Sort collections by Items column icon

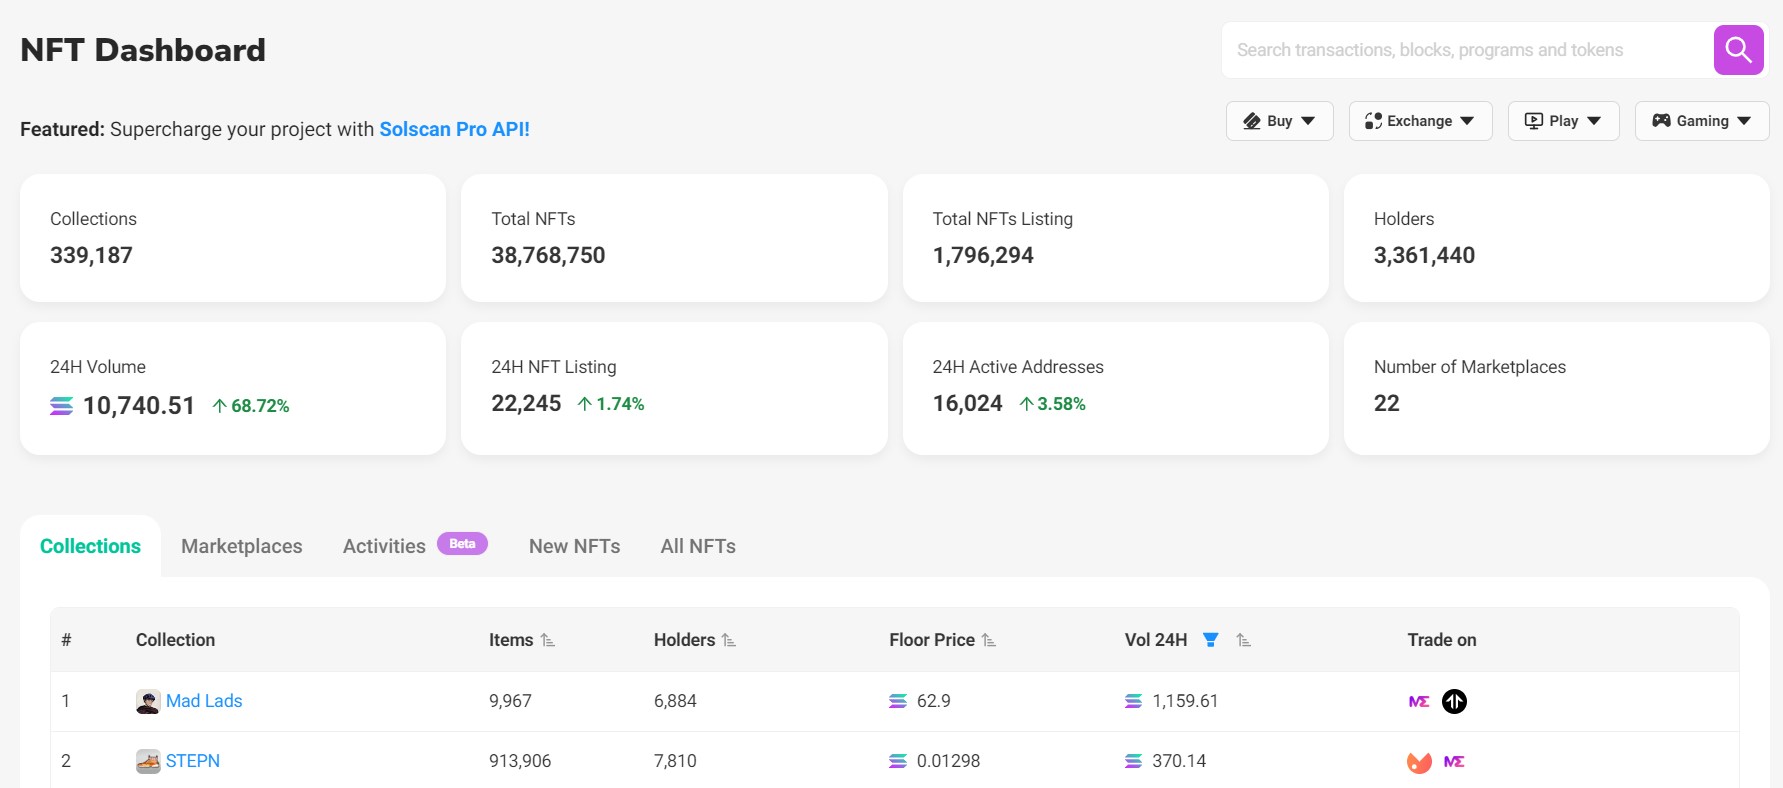pyautogui.click(x=548, y=640)
